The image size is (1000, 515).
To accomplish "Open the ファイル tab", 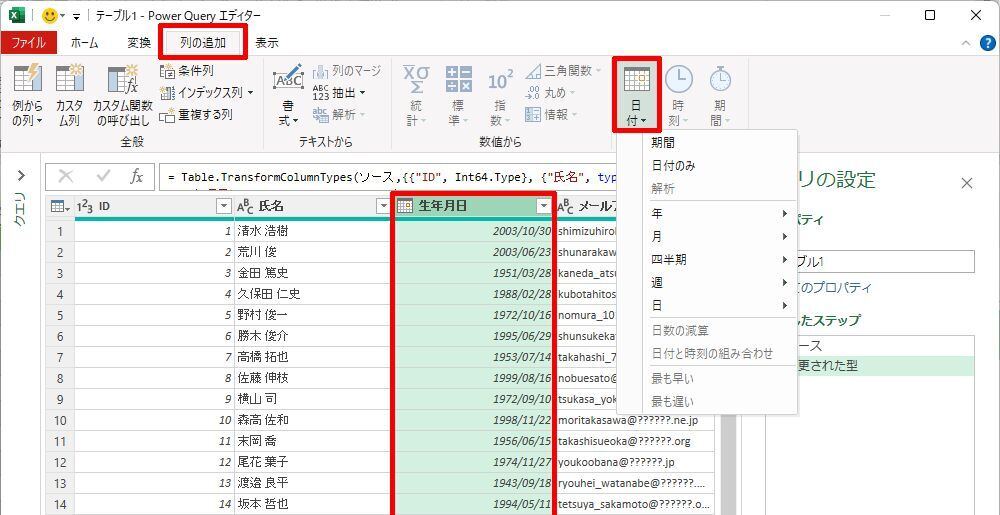I will click(28, 43).
